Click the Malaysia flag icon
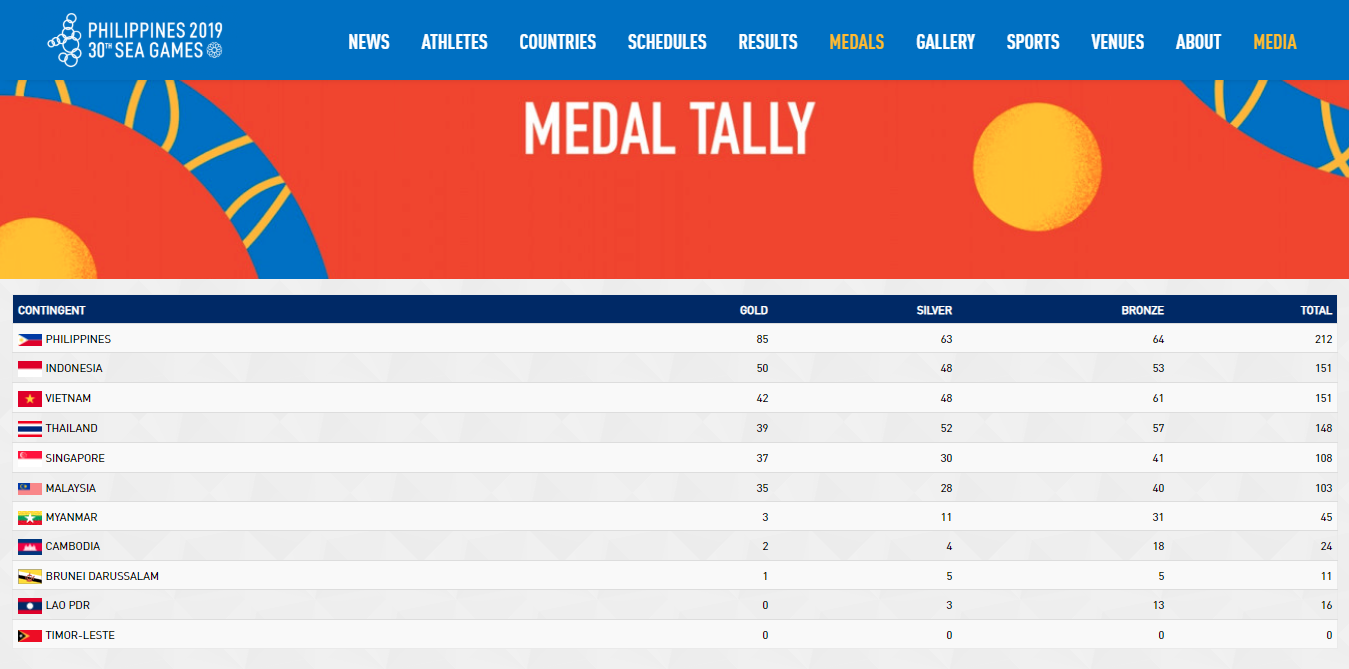The image size is (1349, 669). point(30,488)
